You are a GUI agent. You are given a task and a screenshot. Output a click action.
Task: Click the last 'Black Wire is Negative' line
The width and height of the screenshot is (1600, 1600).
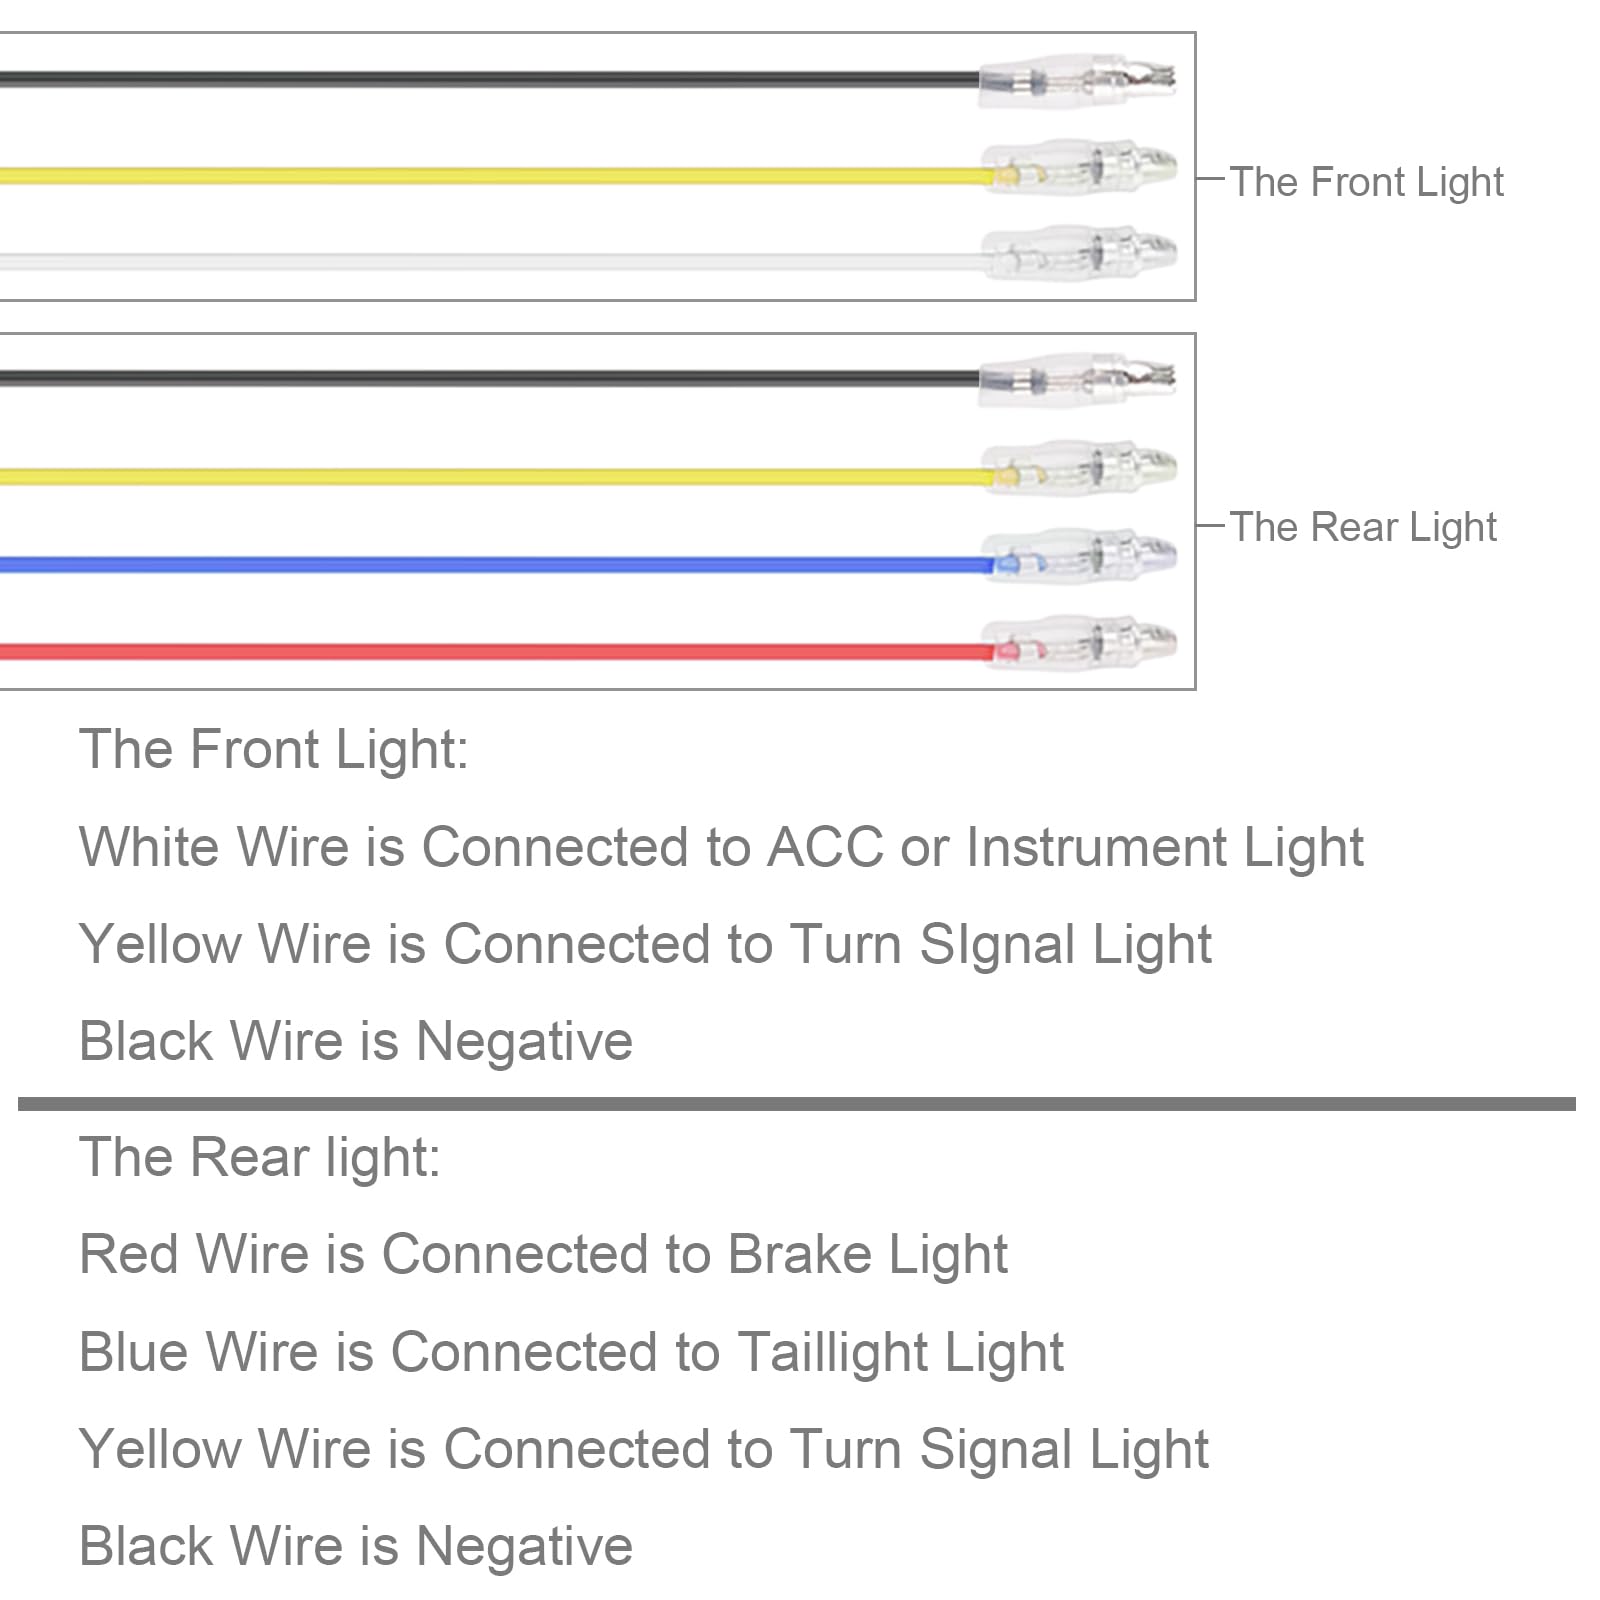point(356,1546)
